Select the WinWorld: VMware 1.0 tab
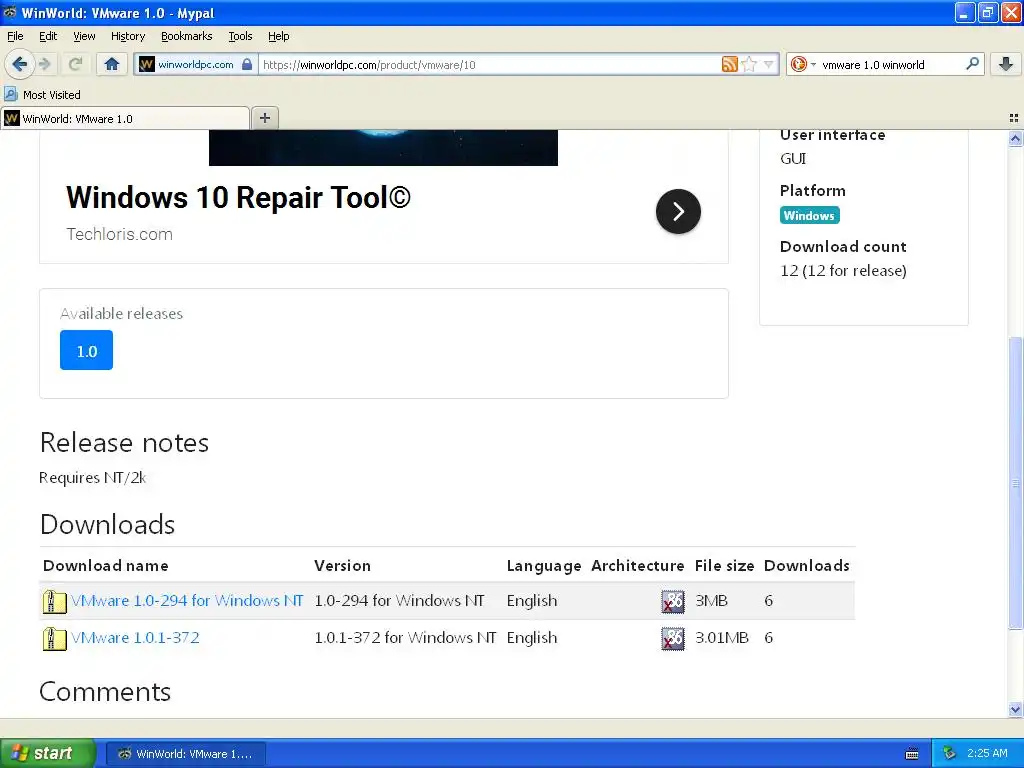1024x768 pixels. pyautogui.click(x=125, y=118)
